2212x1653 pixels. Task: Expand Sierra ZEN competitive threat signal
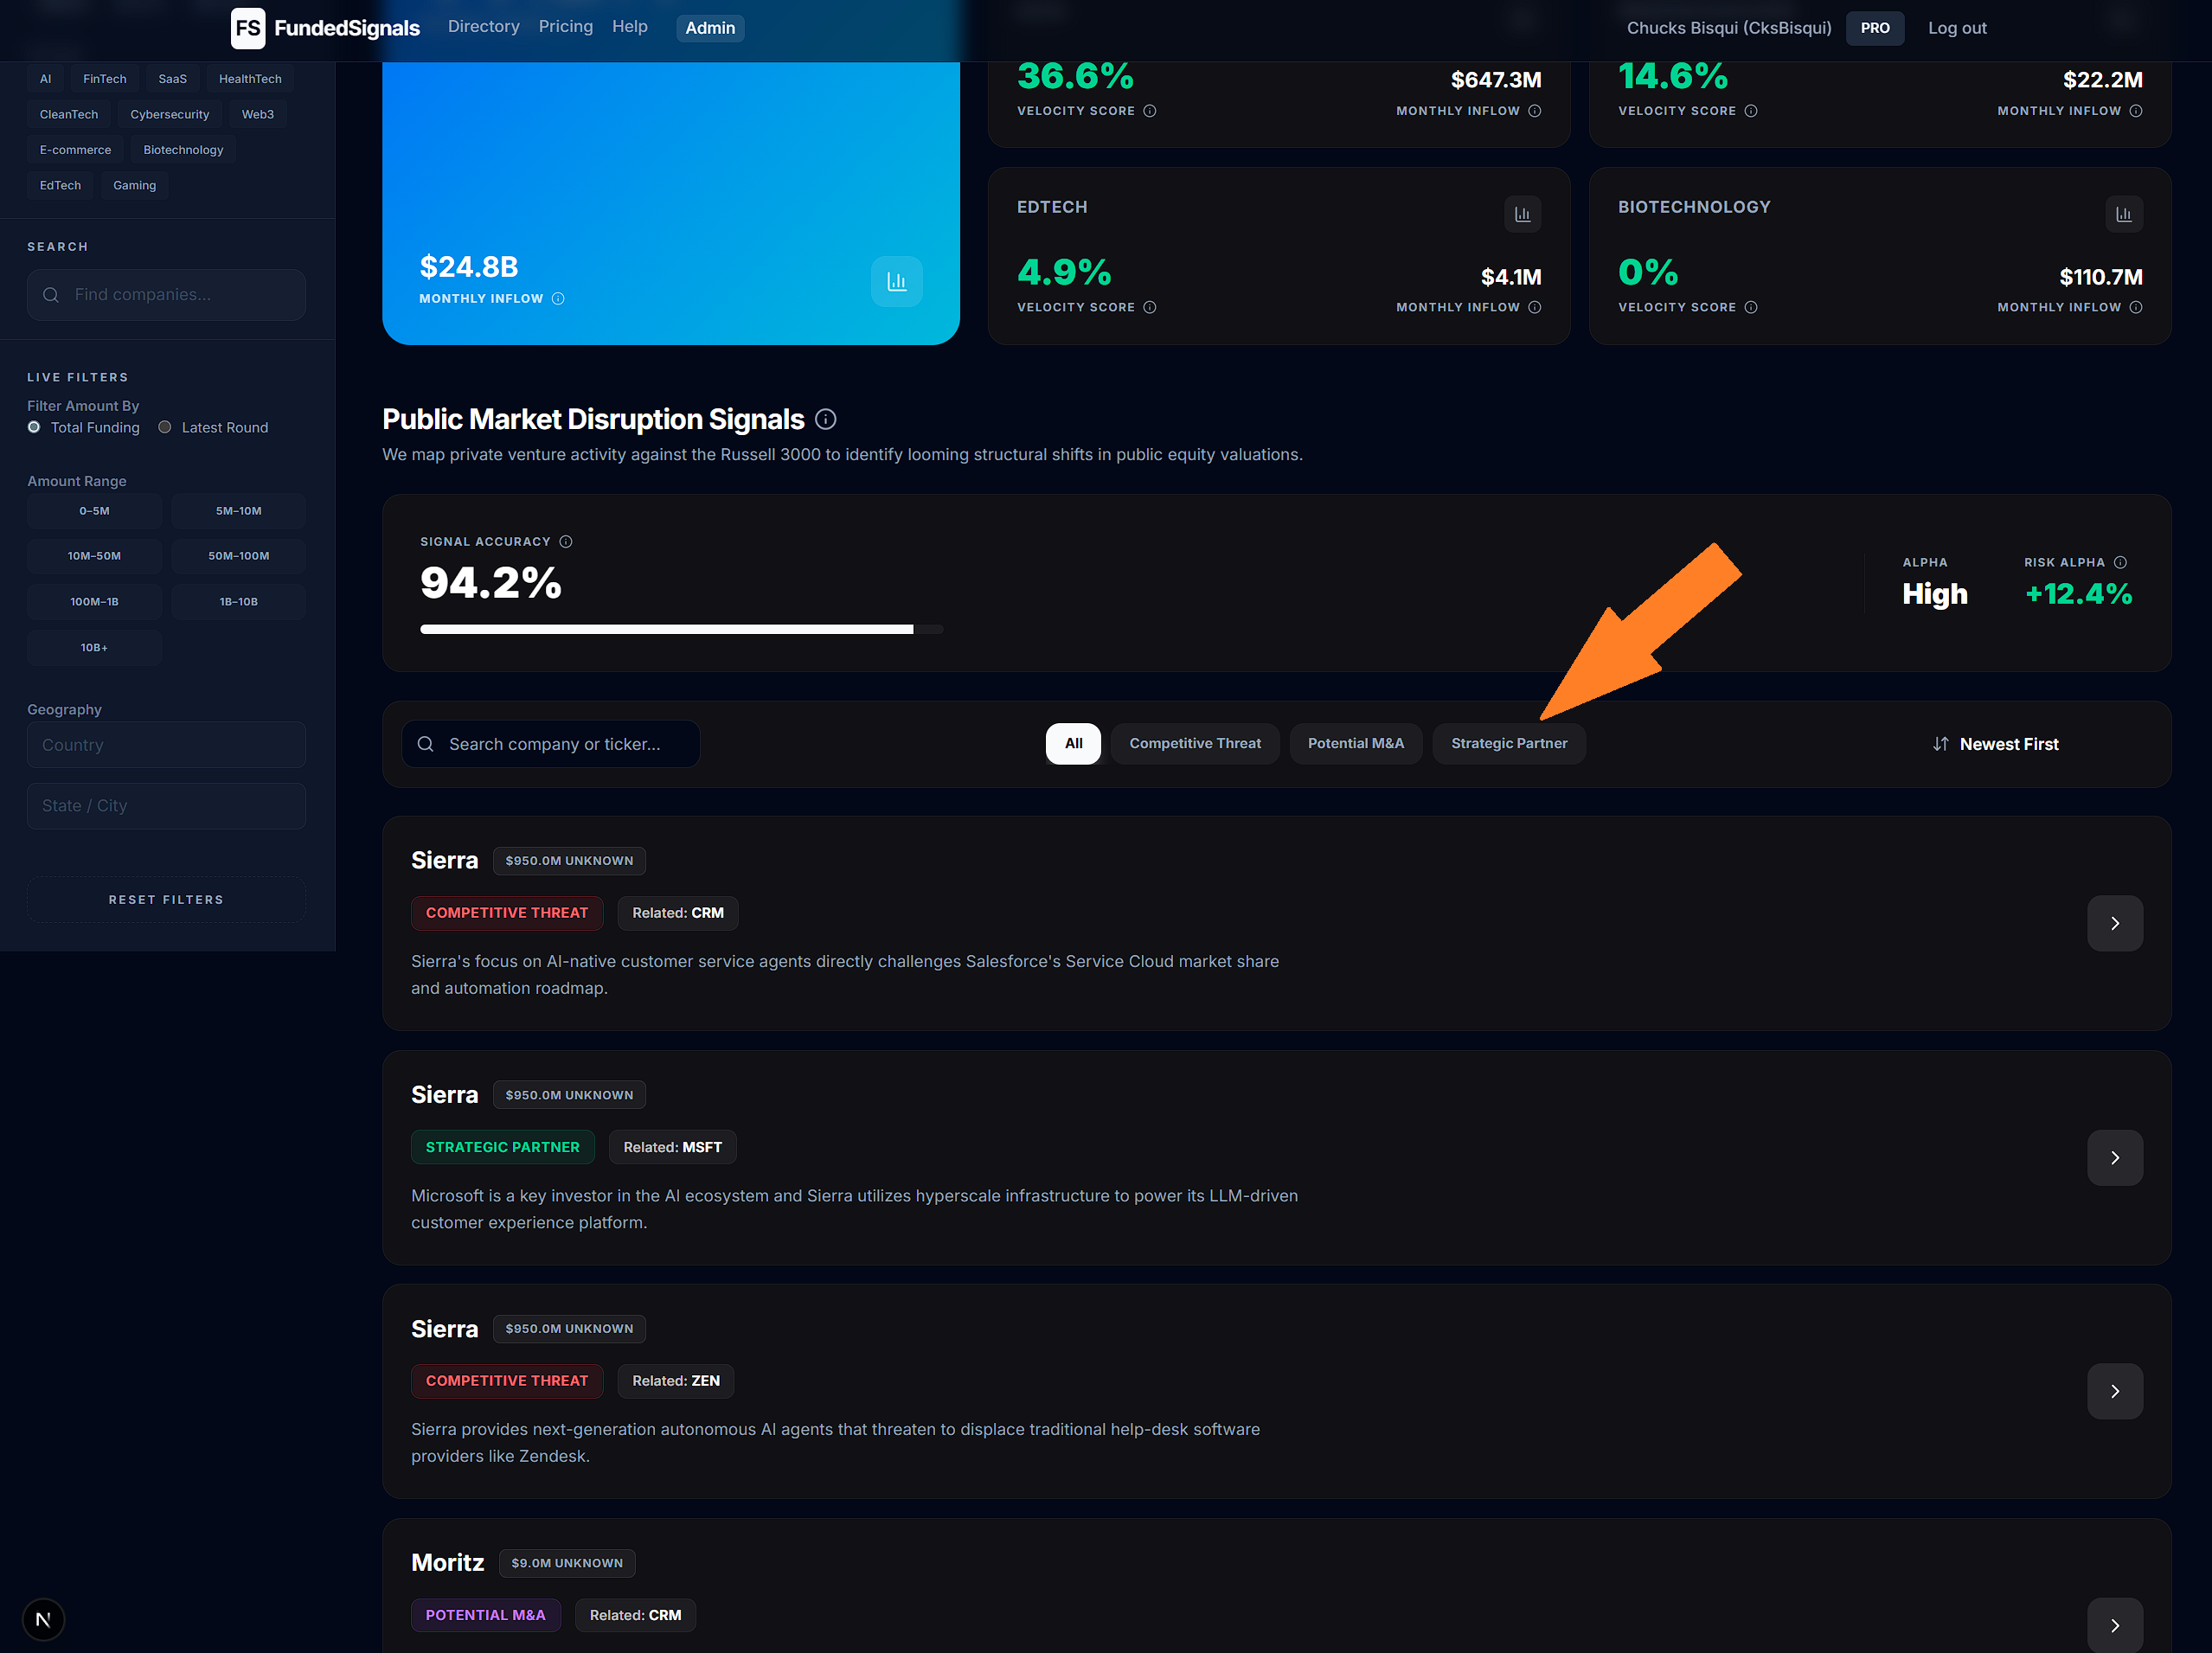(2114, 1391)
